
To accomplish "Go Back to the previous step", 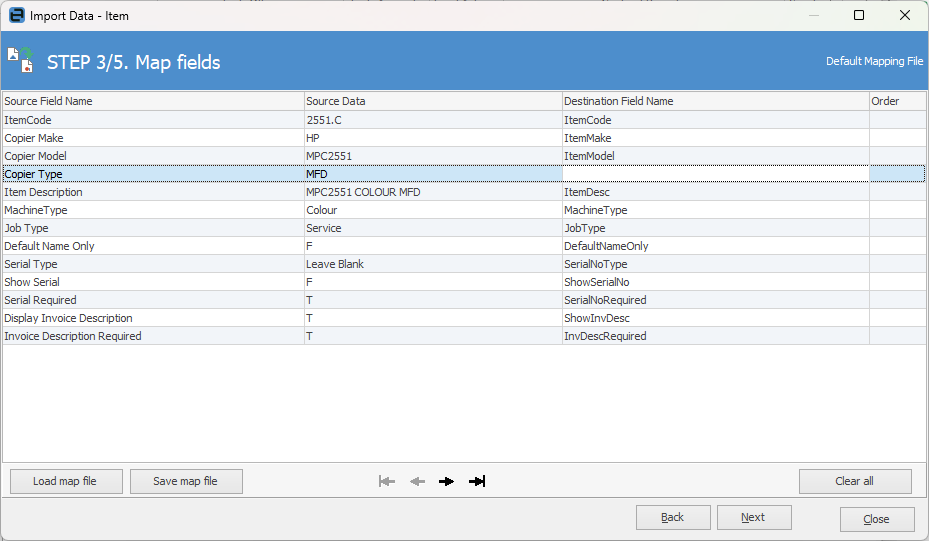I will [673, 517].
